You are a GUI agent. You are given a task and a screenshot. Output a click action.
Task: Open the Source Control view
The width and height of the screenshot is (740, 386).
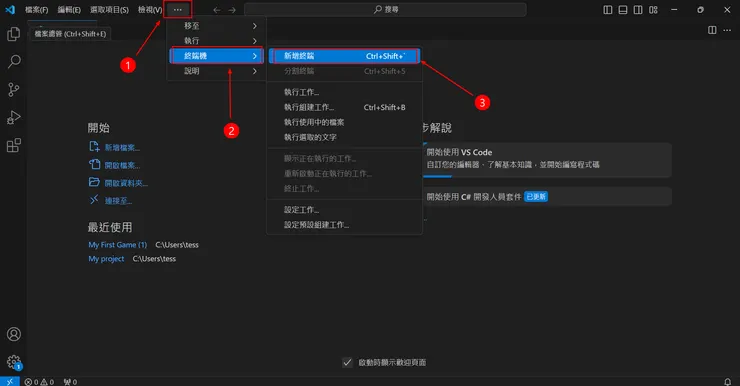click(14, 90)
